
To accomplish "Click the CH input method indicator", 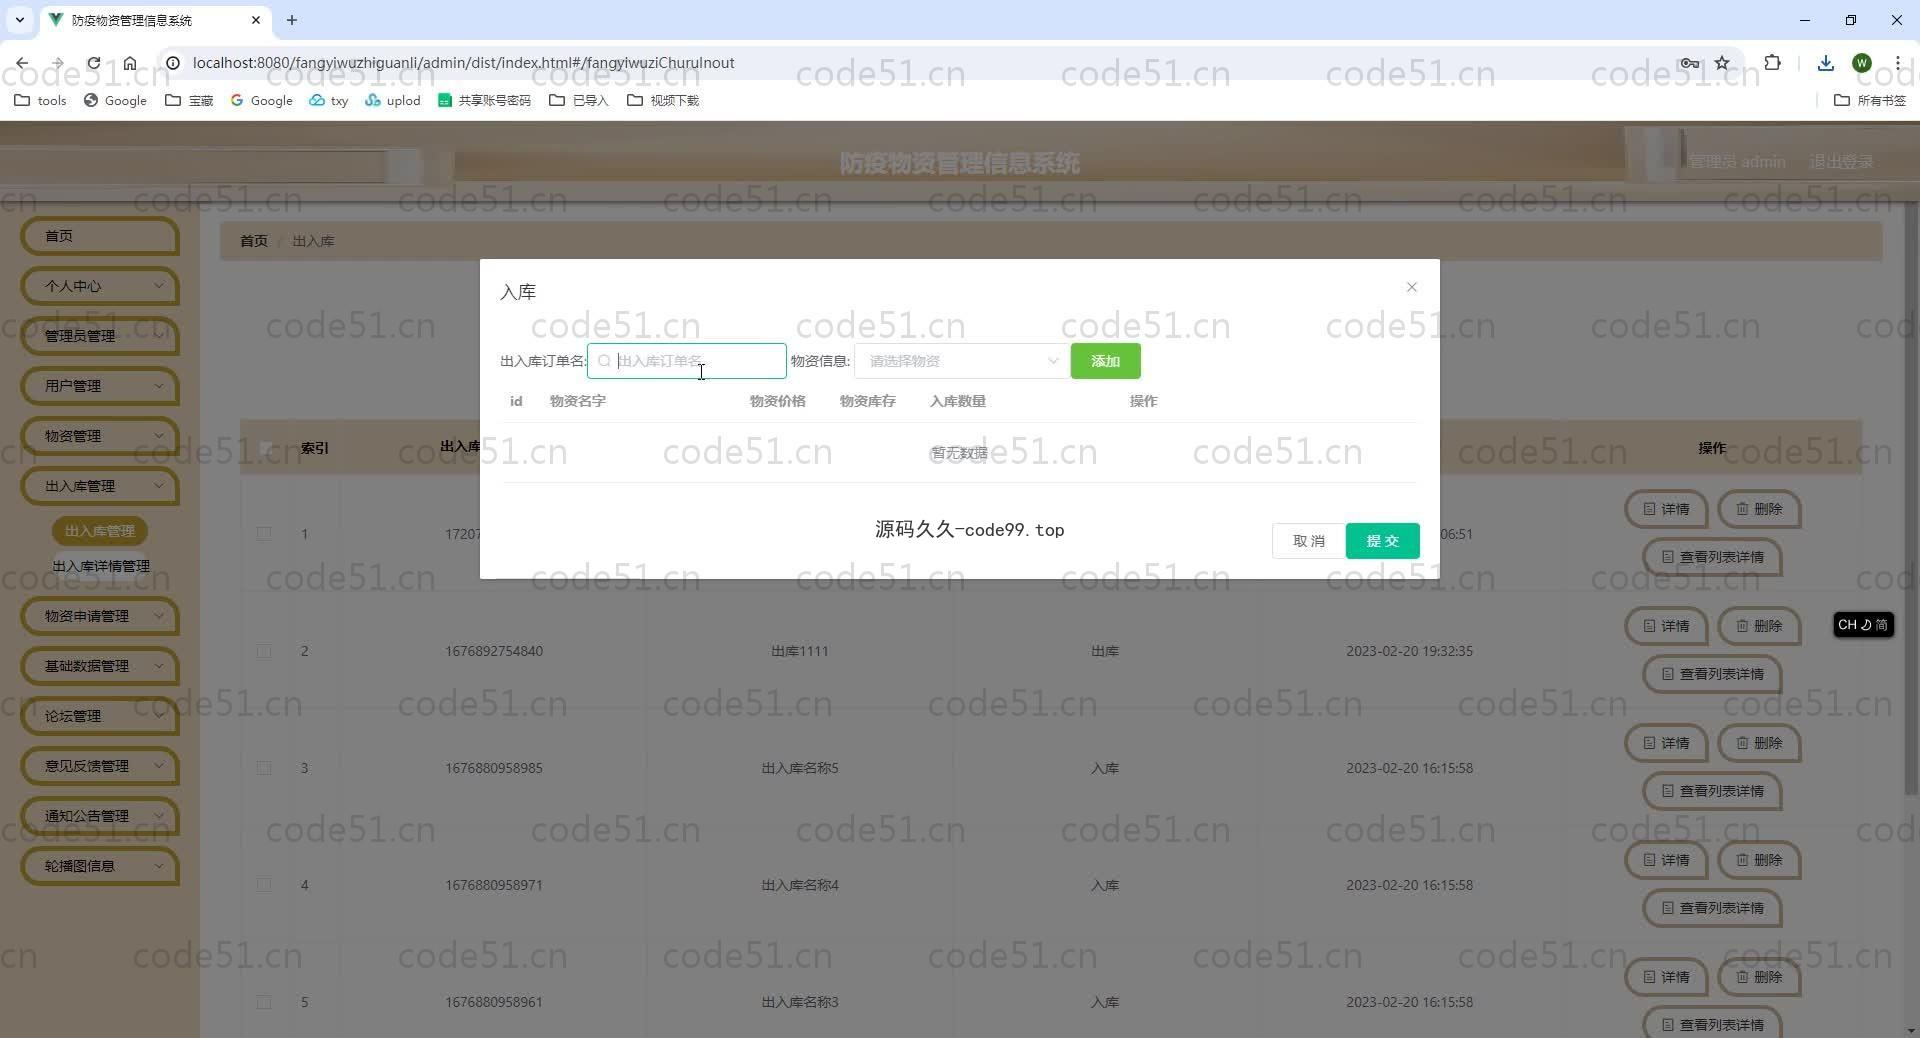I will (1863, 625).
